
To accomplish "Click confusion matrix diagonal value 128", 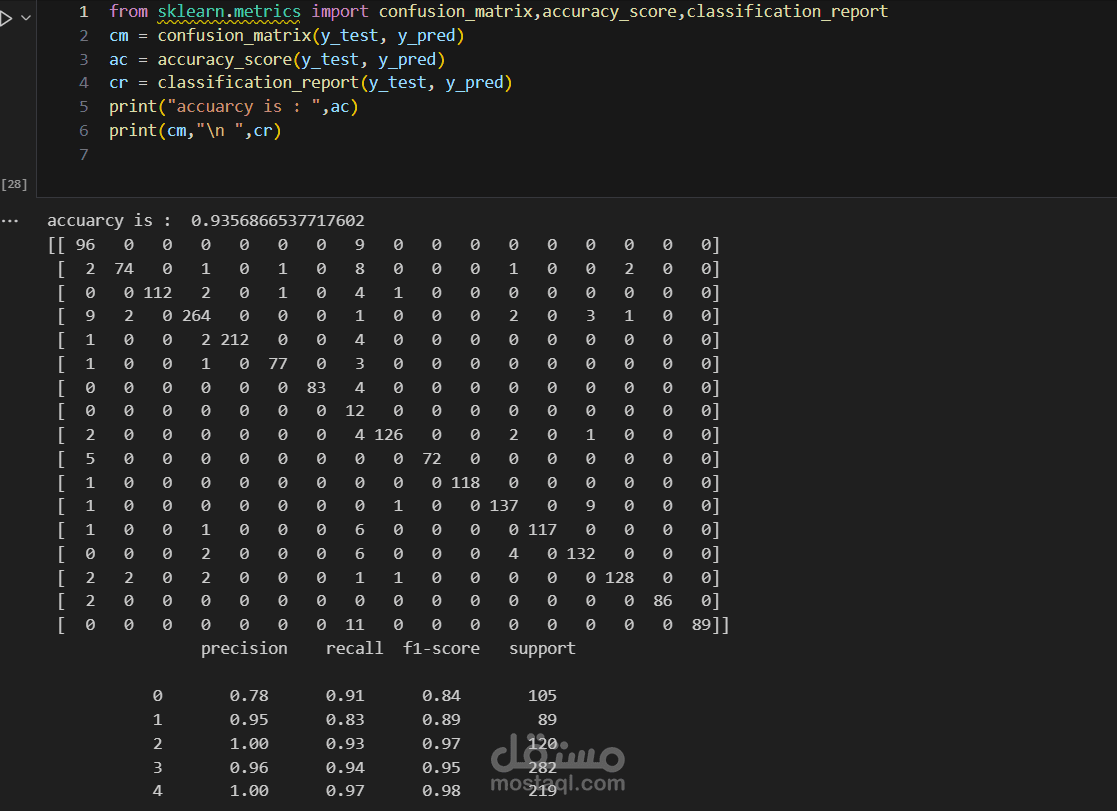I will (x=619, y=578).
